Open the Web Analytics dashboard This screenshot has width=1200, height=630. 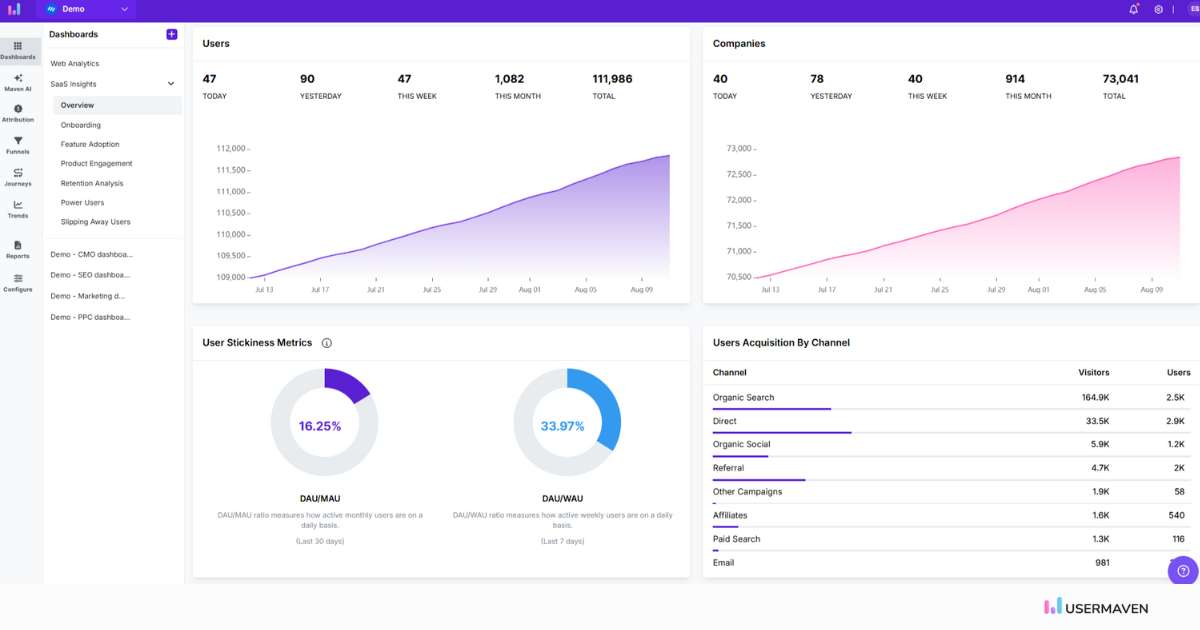pyautogui.click(x=75, y=63)
